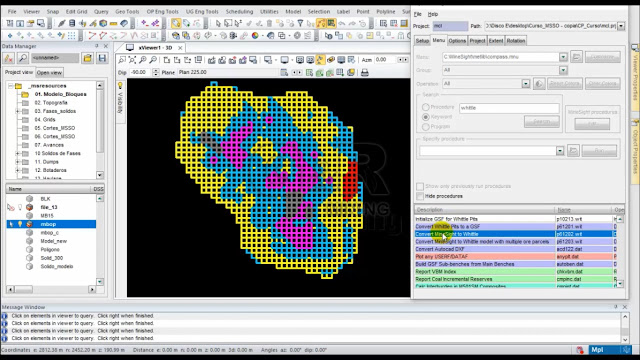
Task: Select the Procedure radio button
Action: click(x=426, y=107)
